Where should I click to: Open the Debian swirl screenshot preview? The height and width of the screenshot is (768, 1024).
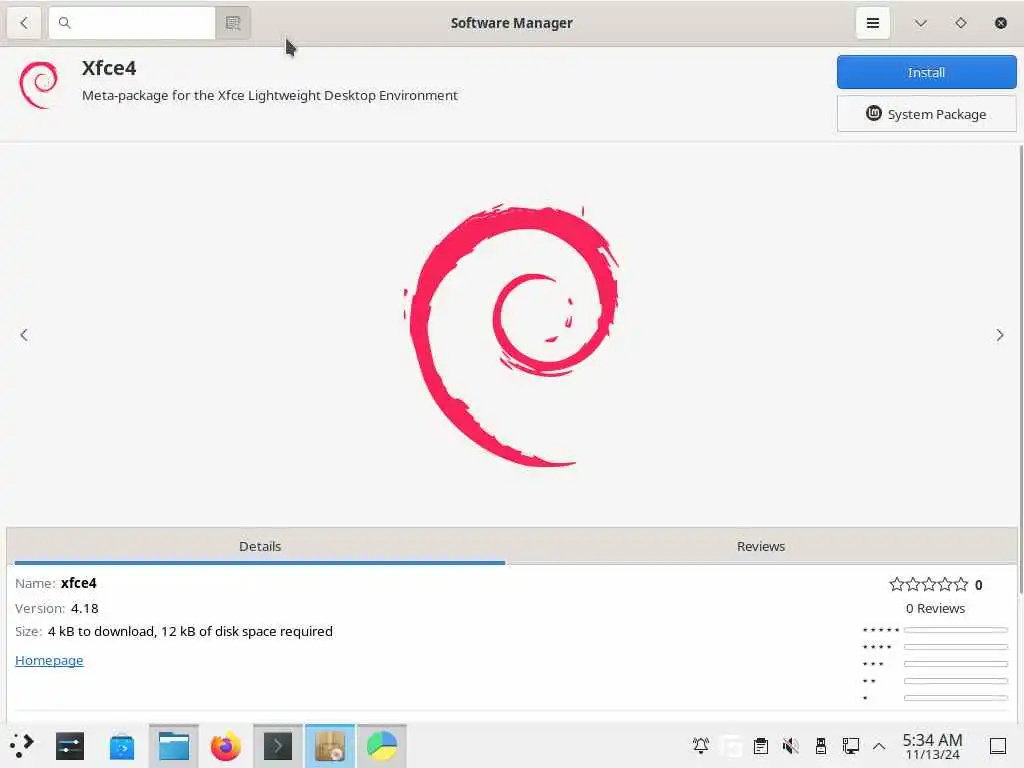[x=511, y=335]
